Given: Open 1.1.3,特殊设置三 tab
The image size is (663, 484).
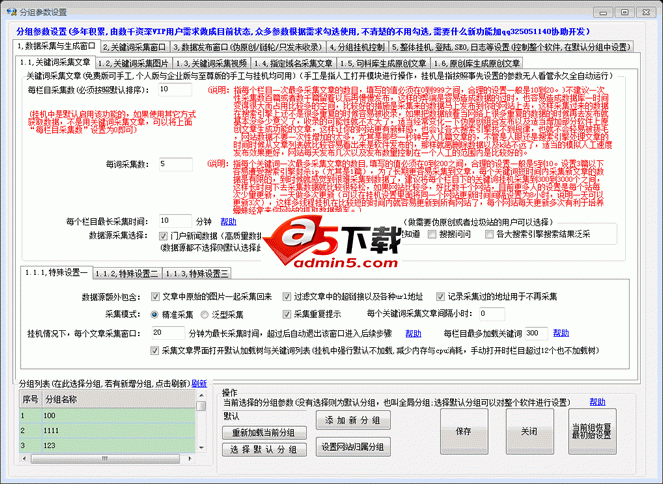Looking at the screenshot, I should (197, 273).
